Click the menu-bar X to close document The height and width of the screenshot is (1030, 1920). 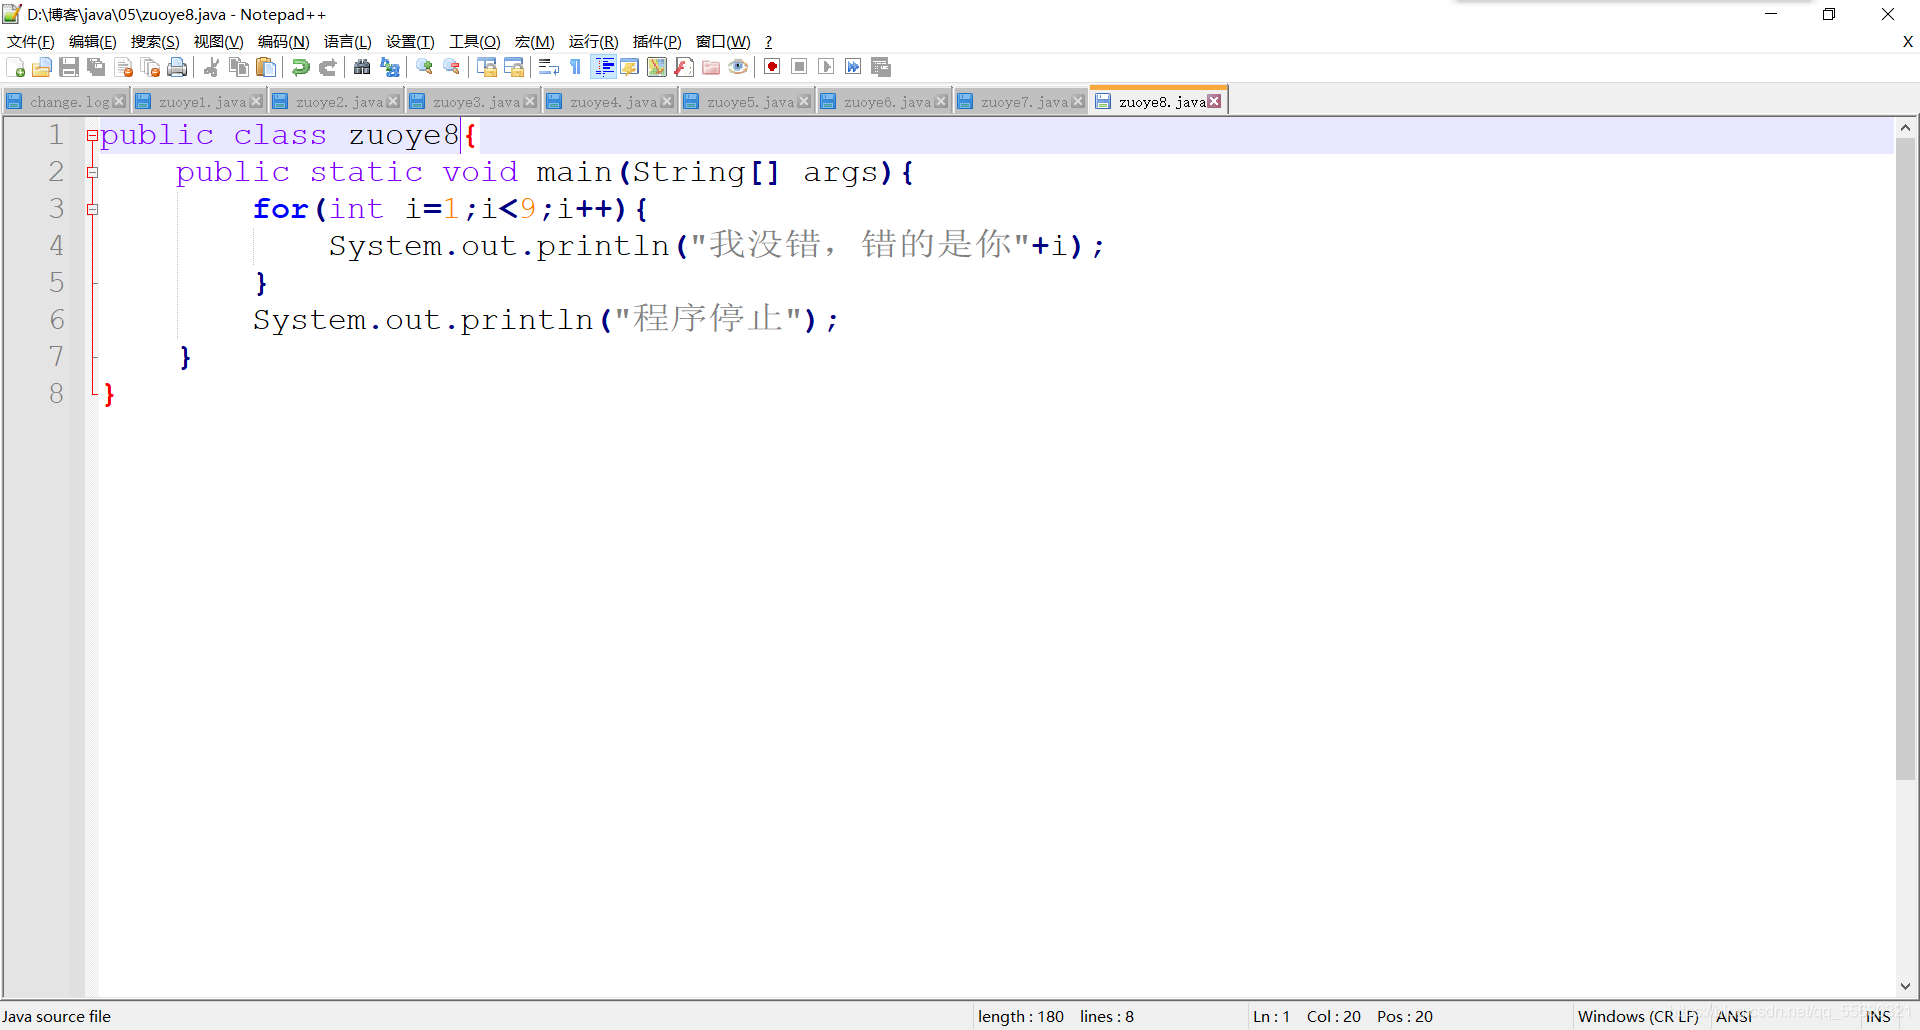[x=1907, y=42]
